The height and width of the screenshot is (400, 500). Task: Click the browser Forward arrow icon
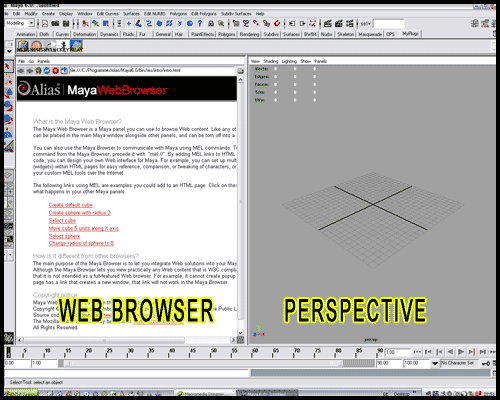(x=30, y=71)
